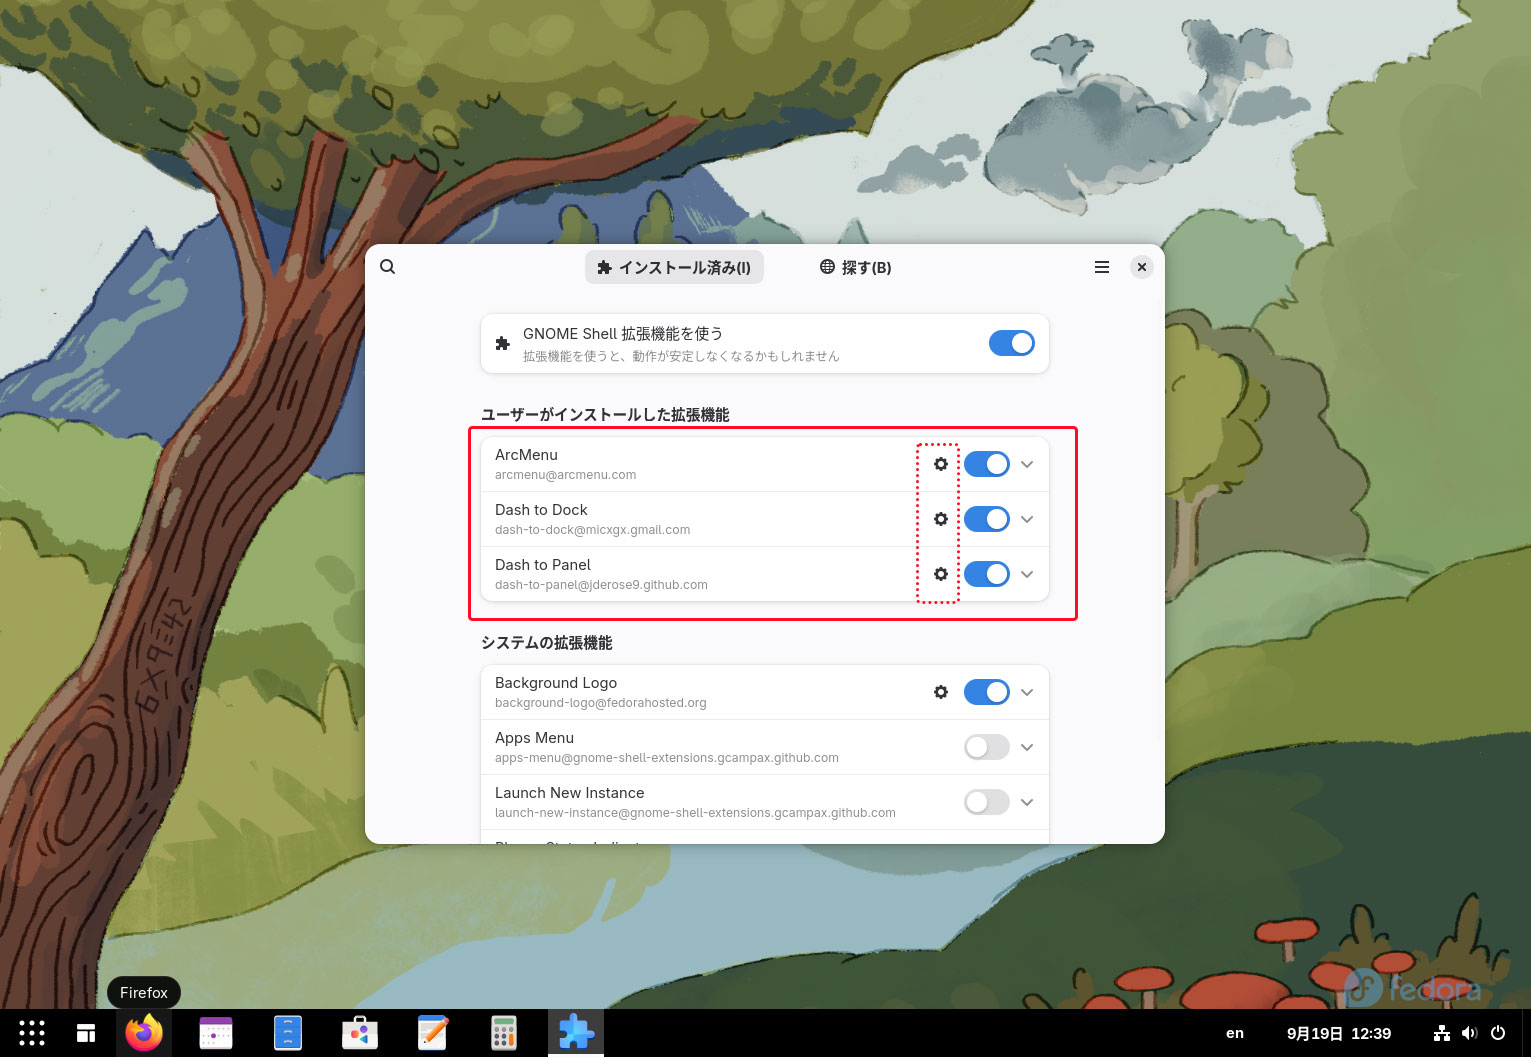Expand Launch New Instance details chevron
Image resolution: width=1531 pixels, height=1057 pixels.
(1027, 802)
